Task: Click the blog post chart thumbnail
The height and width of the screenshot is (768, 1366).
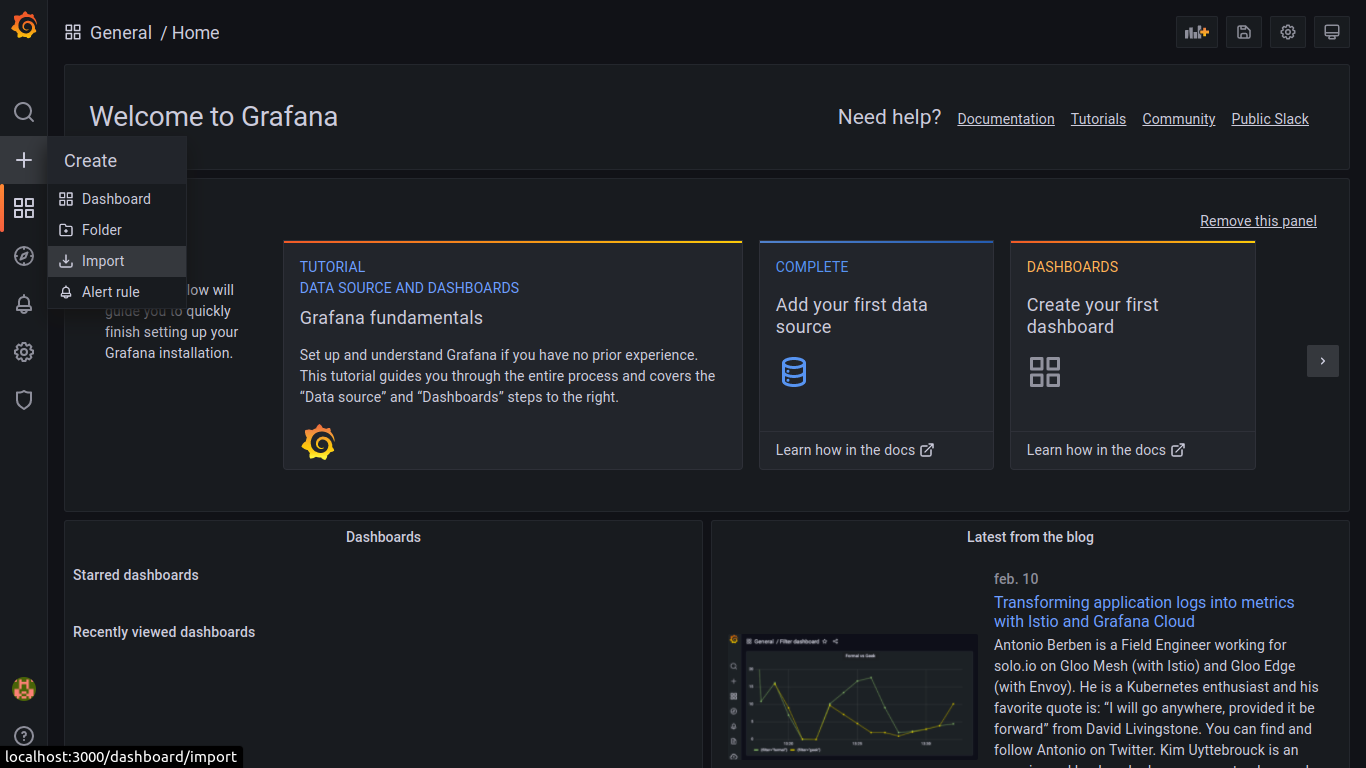Action: 852,697
